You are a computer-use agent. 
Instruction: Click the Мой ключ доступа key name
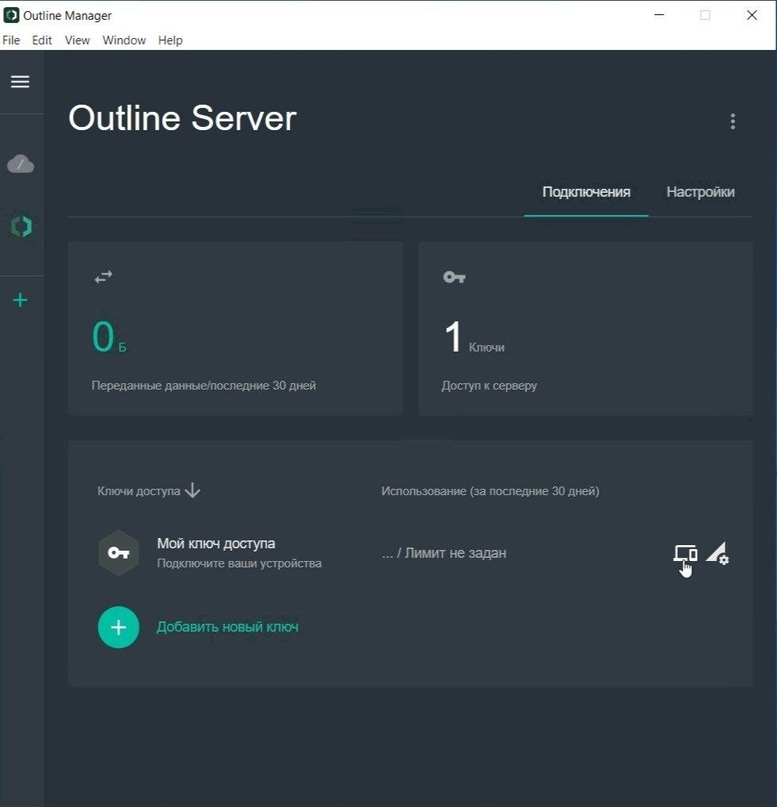pos(216,543)
